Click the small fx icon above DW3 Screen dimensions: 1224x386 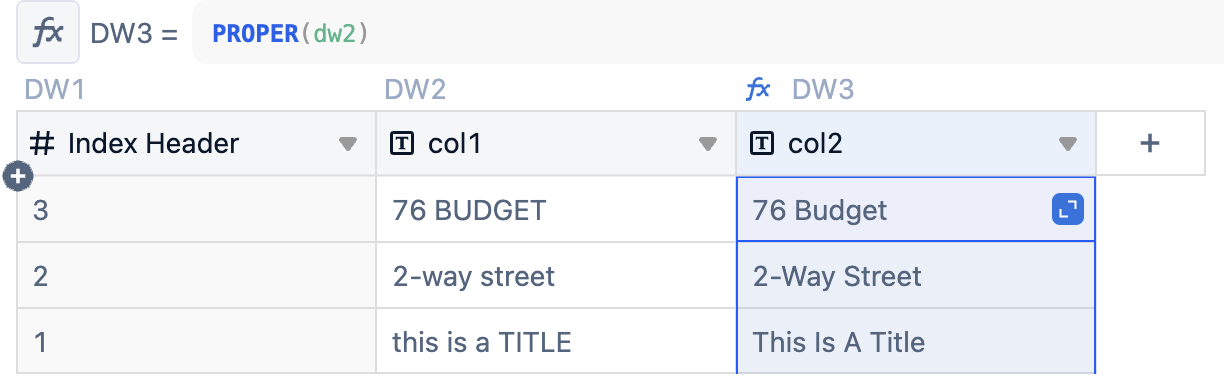tap(759, 90)
